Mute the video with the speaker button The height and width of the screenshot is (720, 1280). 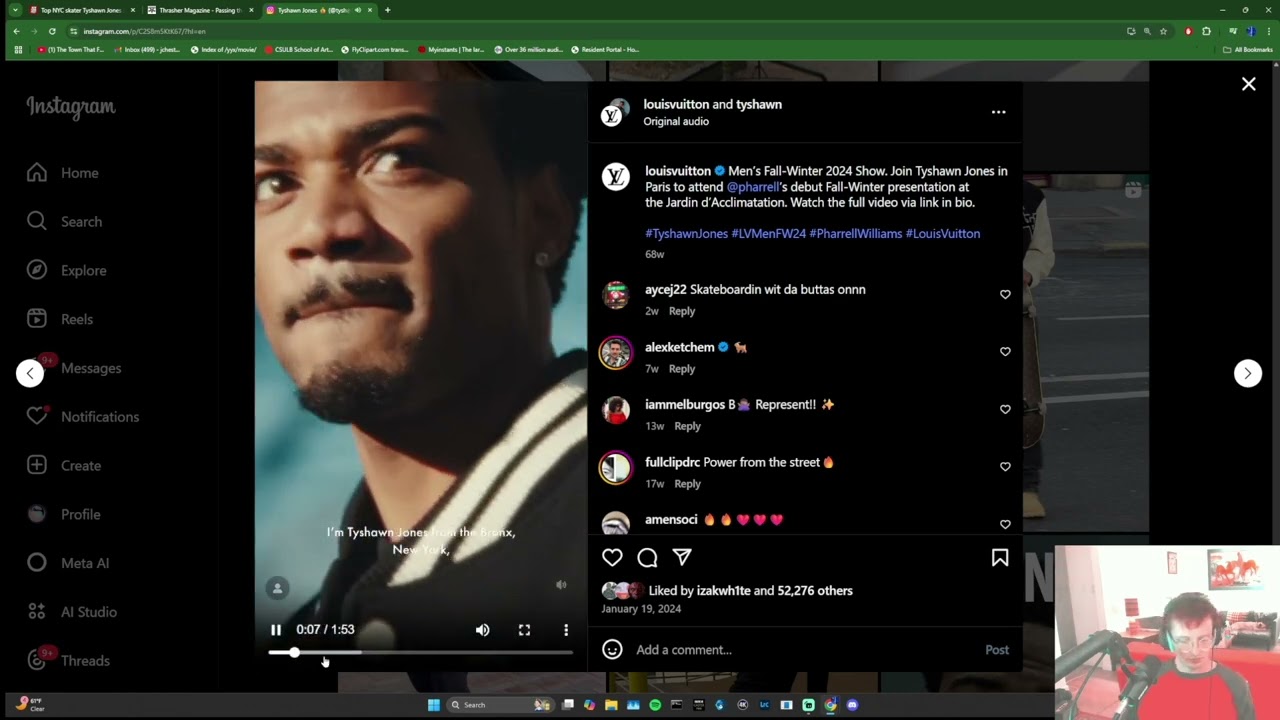click(x=482, y=630)
